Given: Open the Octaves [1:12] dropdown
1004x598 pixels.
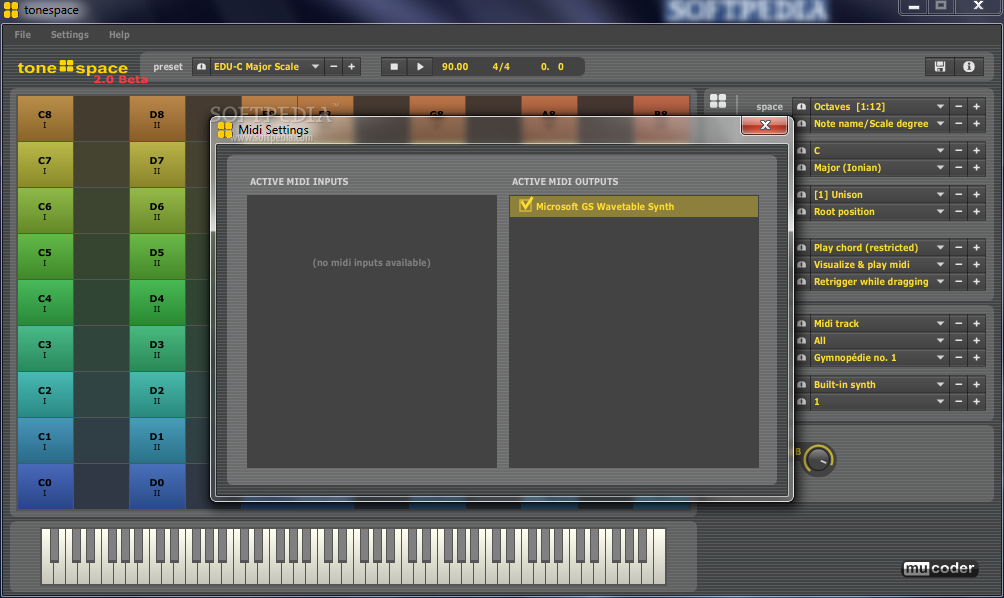Looking at the screenshot, I should pyautogui.click(x=879, y=106).
